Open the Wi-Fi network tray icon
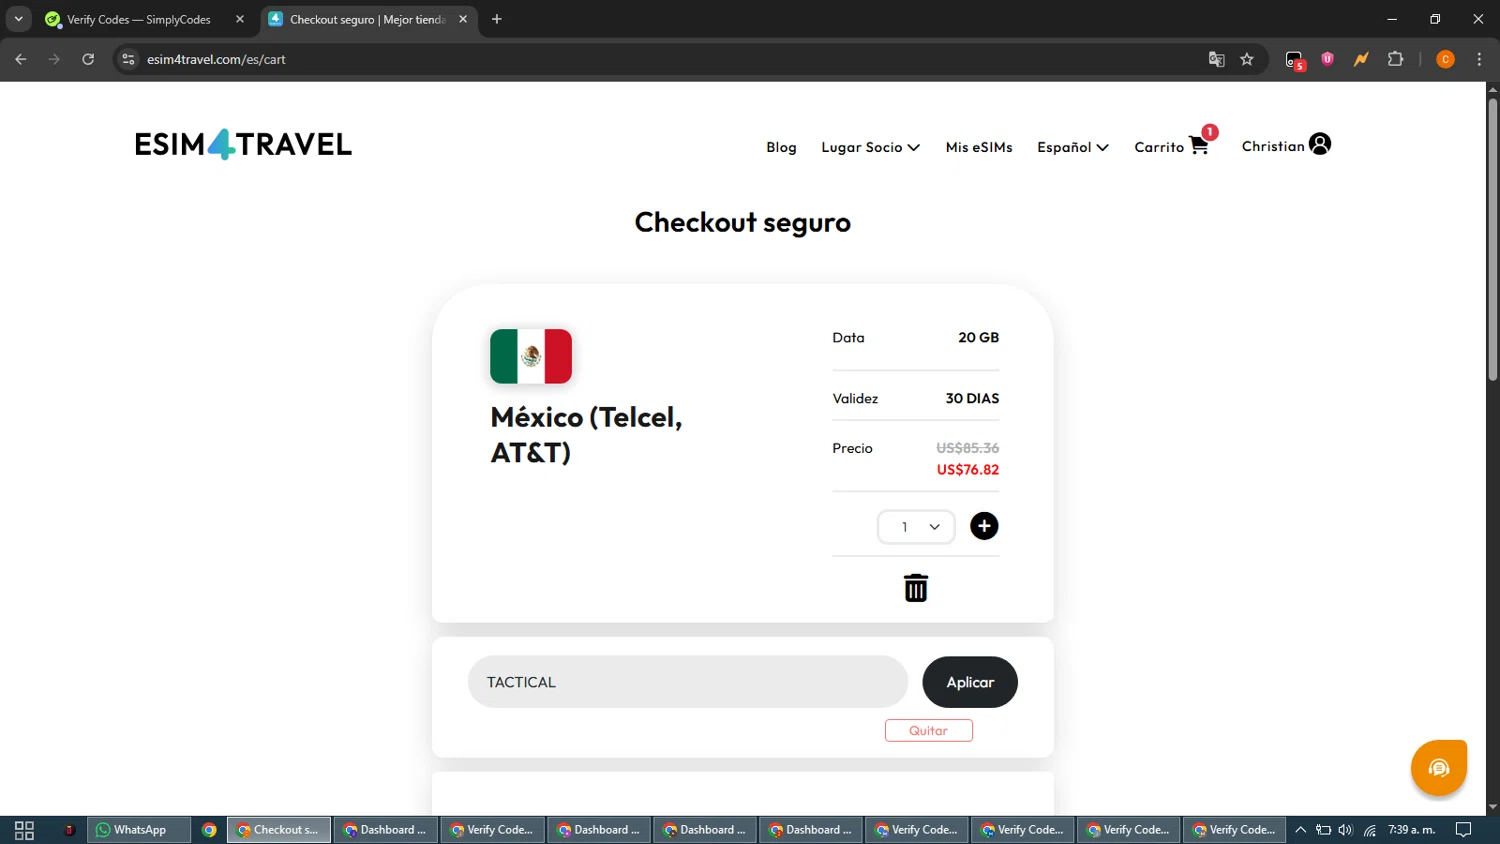The width and height of the screenshot is (1500, 844). coord(1370,830)
